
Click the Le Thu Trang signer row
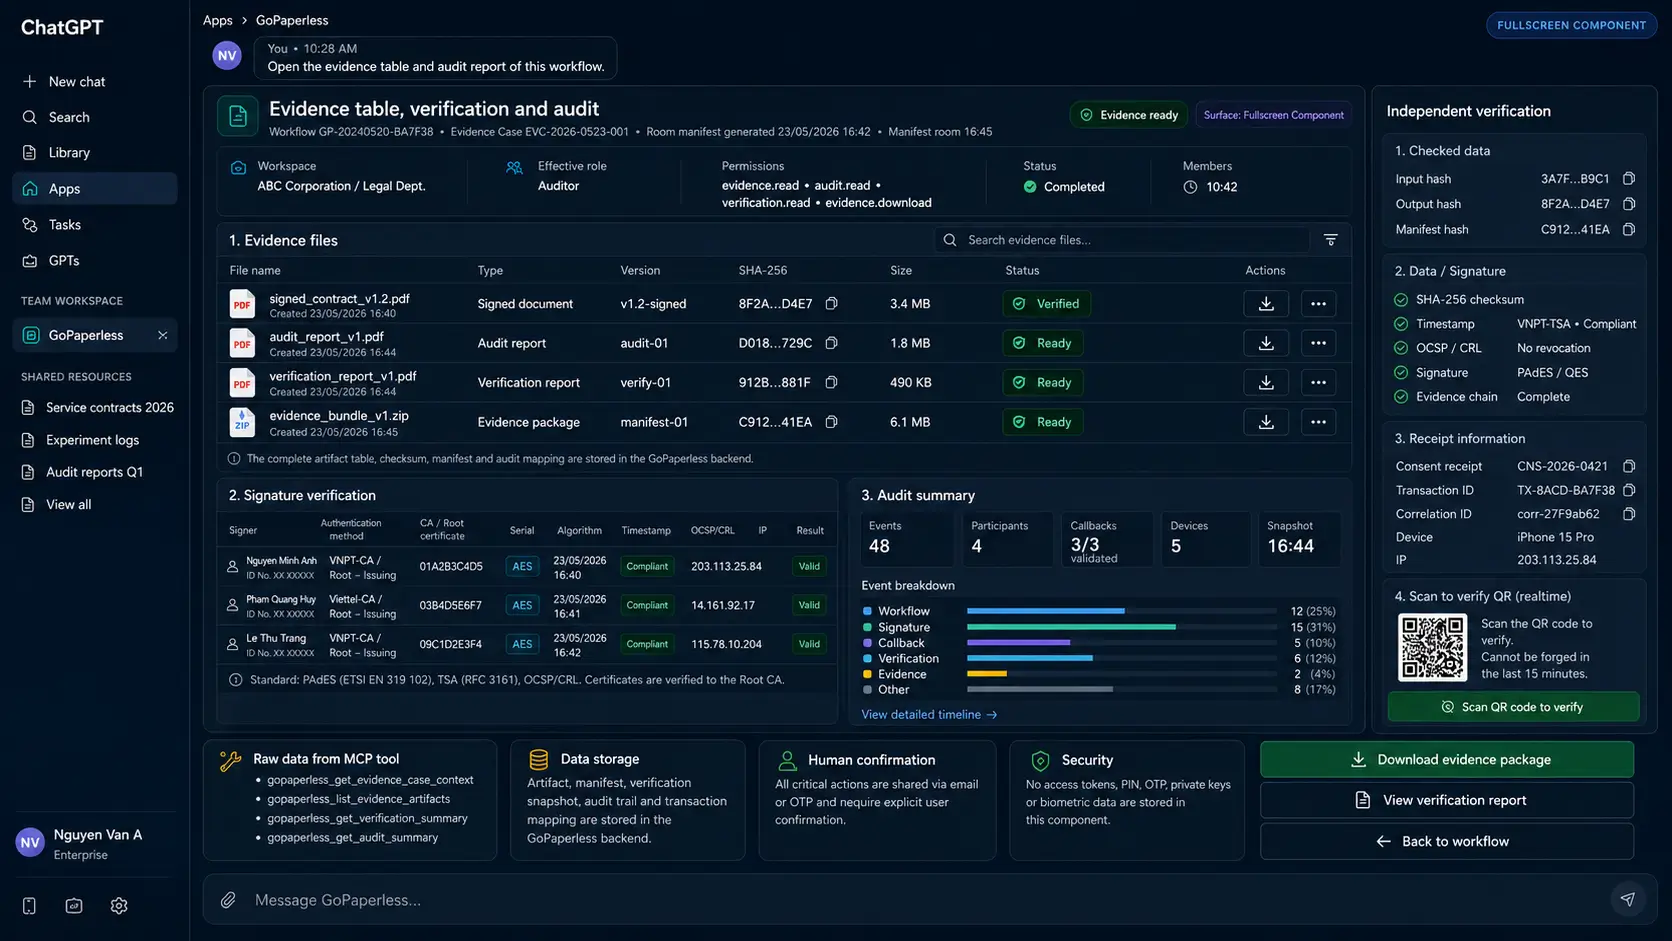[x=527, y=645]
